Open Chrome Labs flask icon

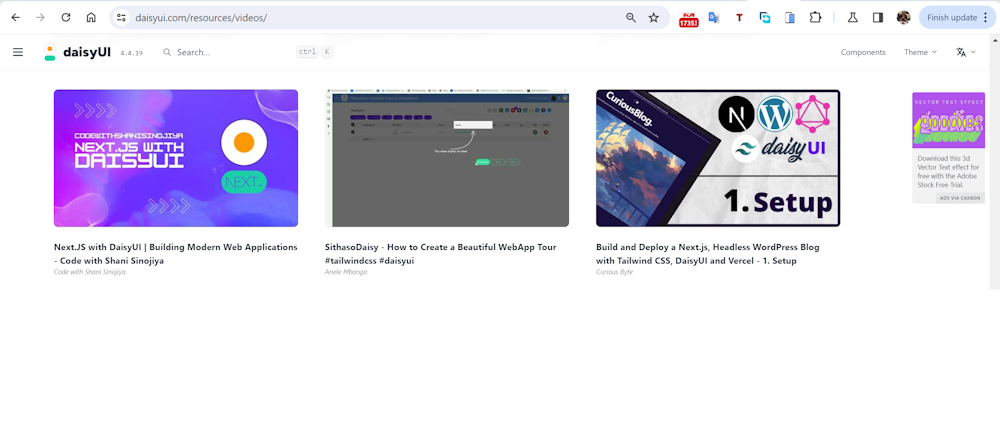852,18
